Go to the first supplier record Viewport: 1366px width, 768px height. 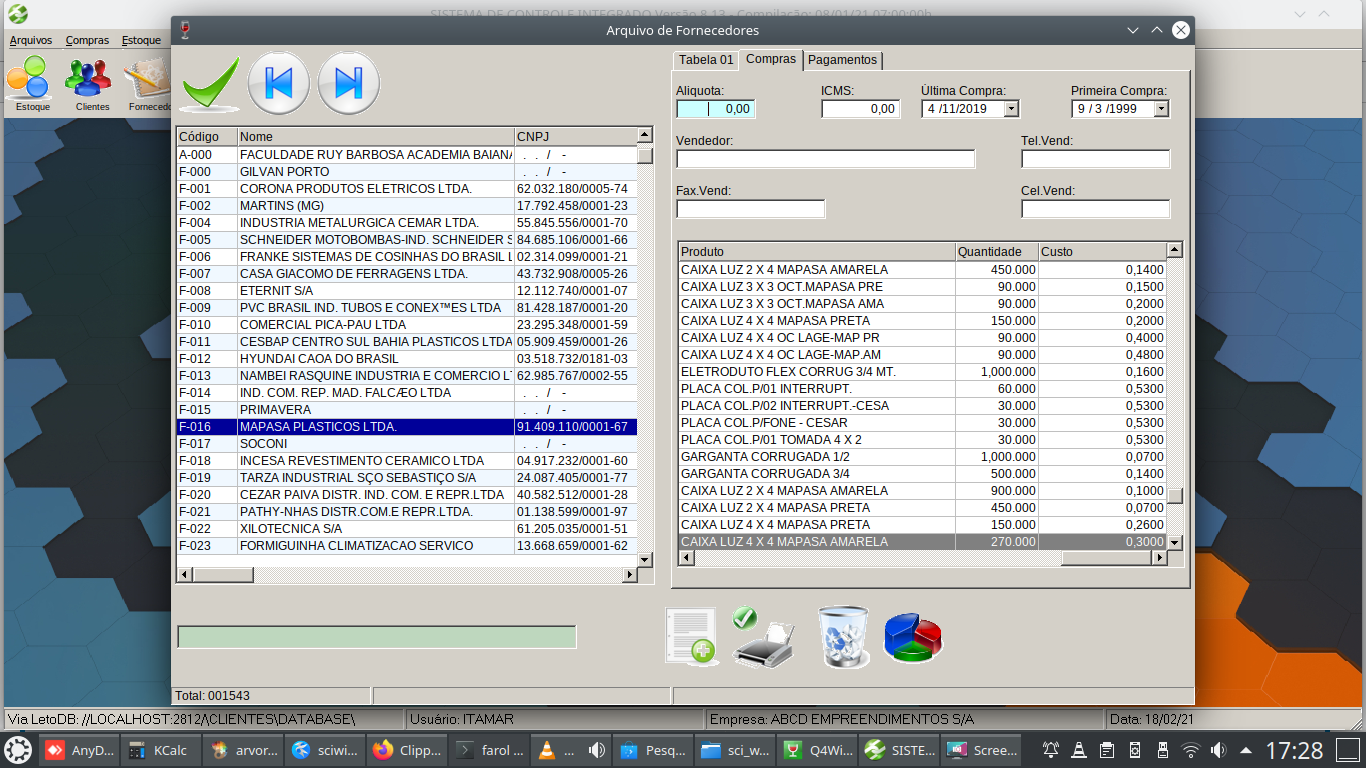pos(278,83)
